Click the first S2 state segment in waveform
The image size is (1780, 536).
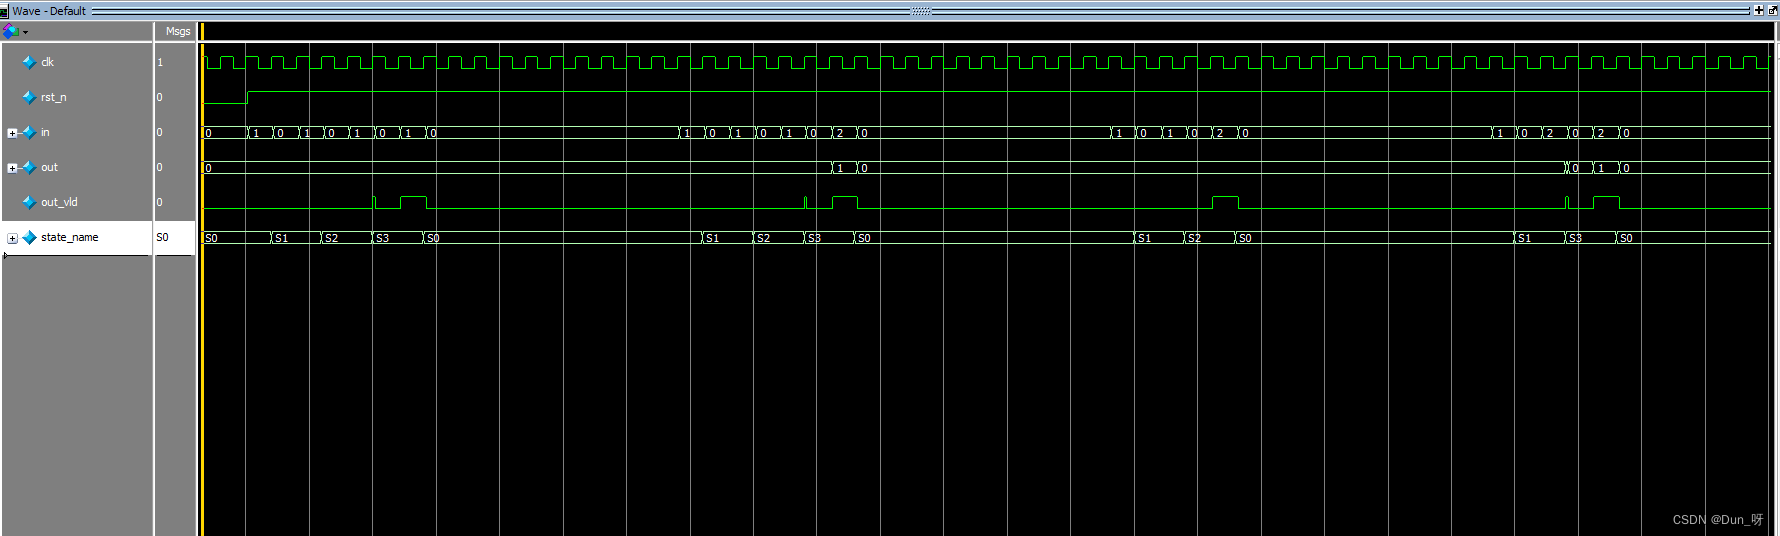[346, 238]
